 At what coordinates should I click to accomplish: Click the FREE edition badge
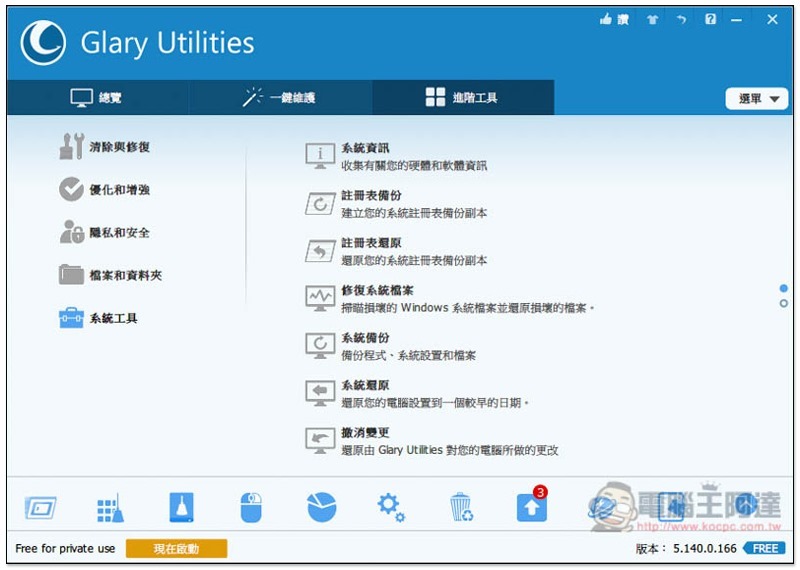click(x=764, y=549)
